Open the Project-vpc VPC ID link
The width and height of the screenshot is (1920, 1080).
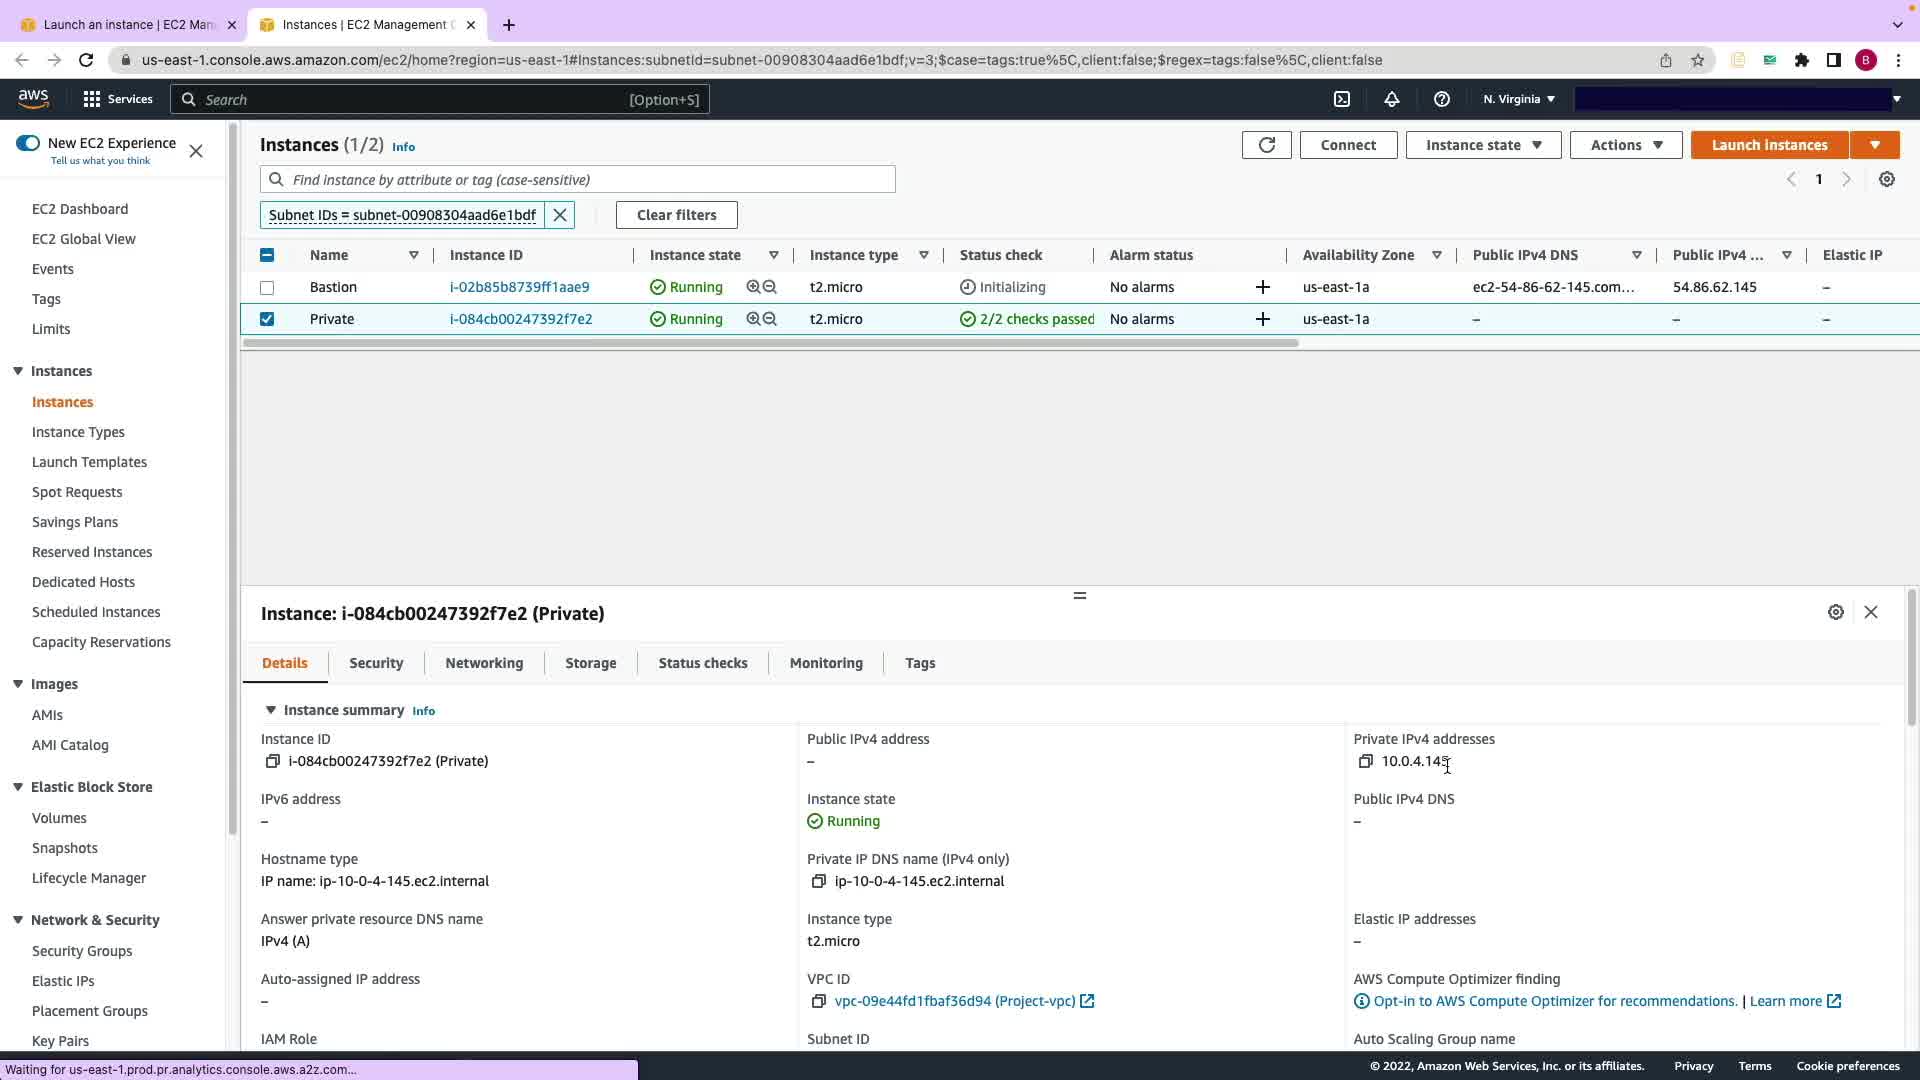tap(954, 1001)
